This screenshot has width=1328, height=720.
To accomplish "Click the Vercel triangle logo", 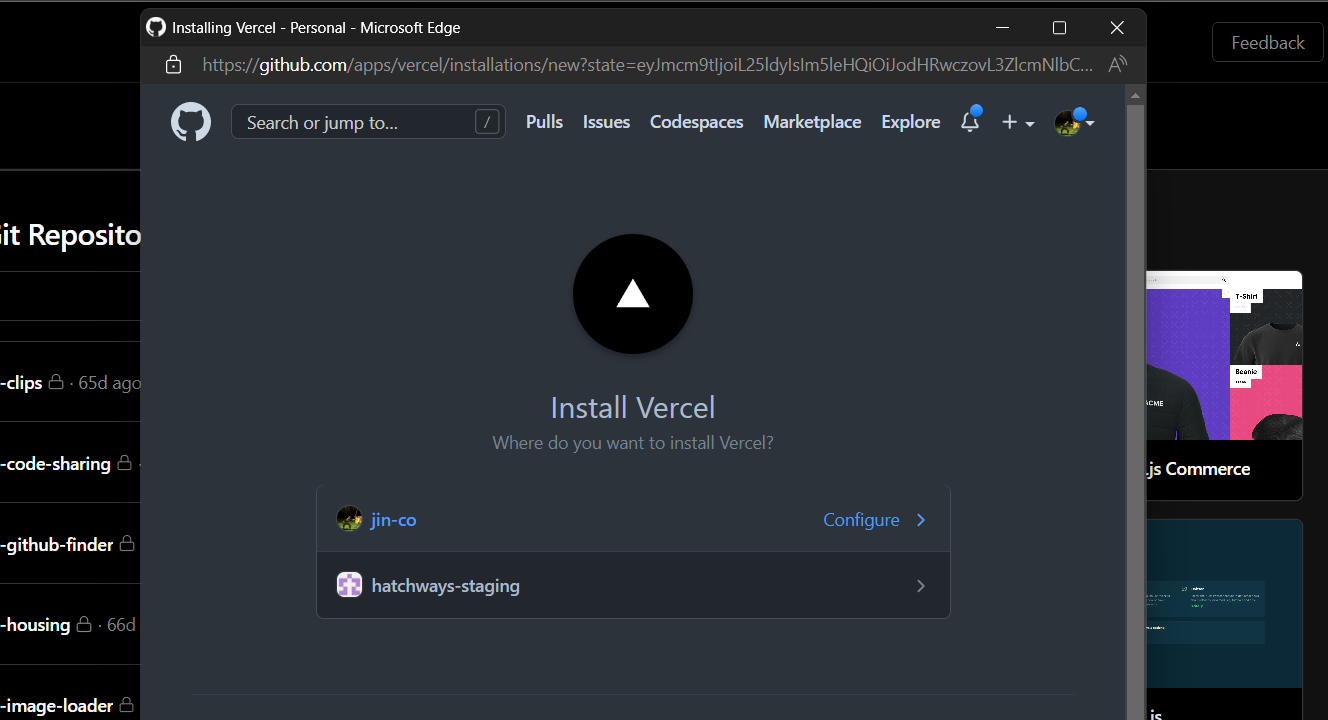I will click(633, 294).
